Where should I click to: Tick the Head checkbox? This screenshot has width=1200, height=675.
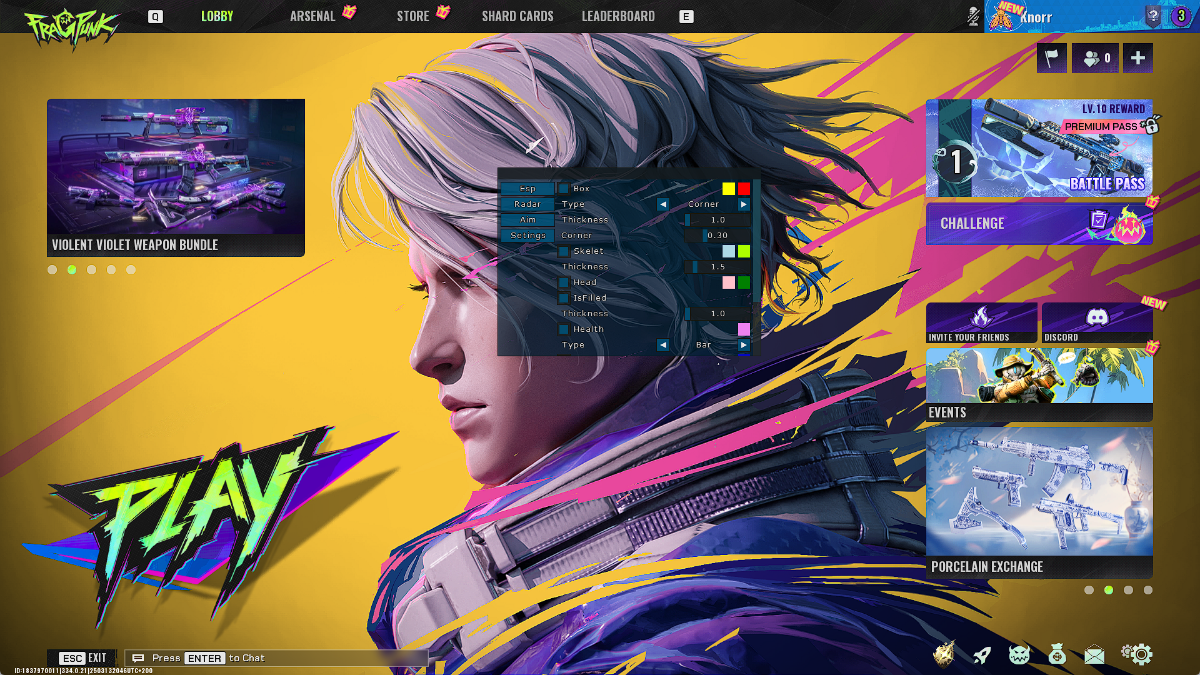pos(564,282)
